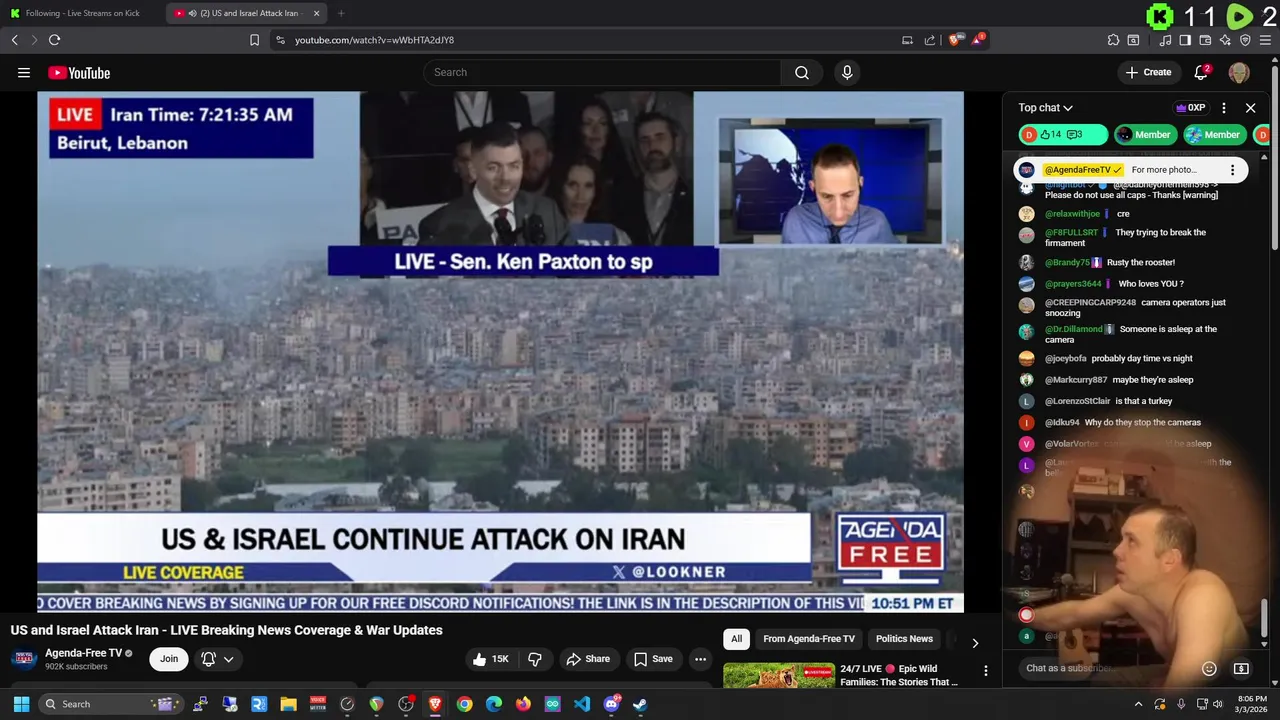Image resolution: width=1280 pixels, height=720 pixels.
Task: Open the Leo AI sparkle icon
Action: 1225,40
